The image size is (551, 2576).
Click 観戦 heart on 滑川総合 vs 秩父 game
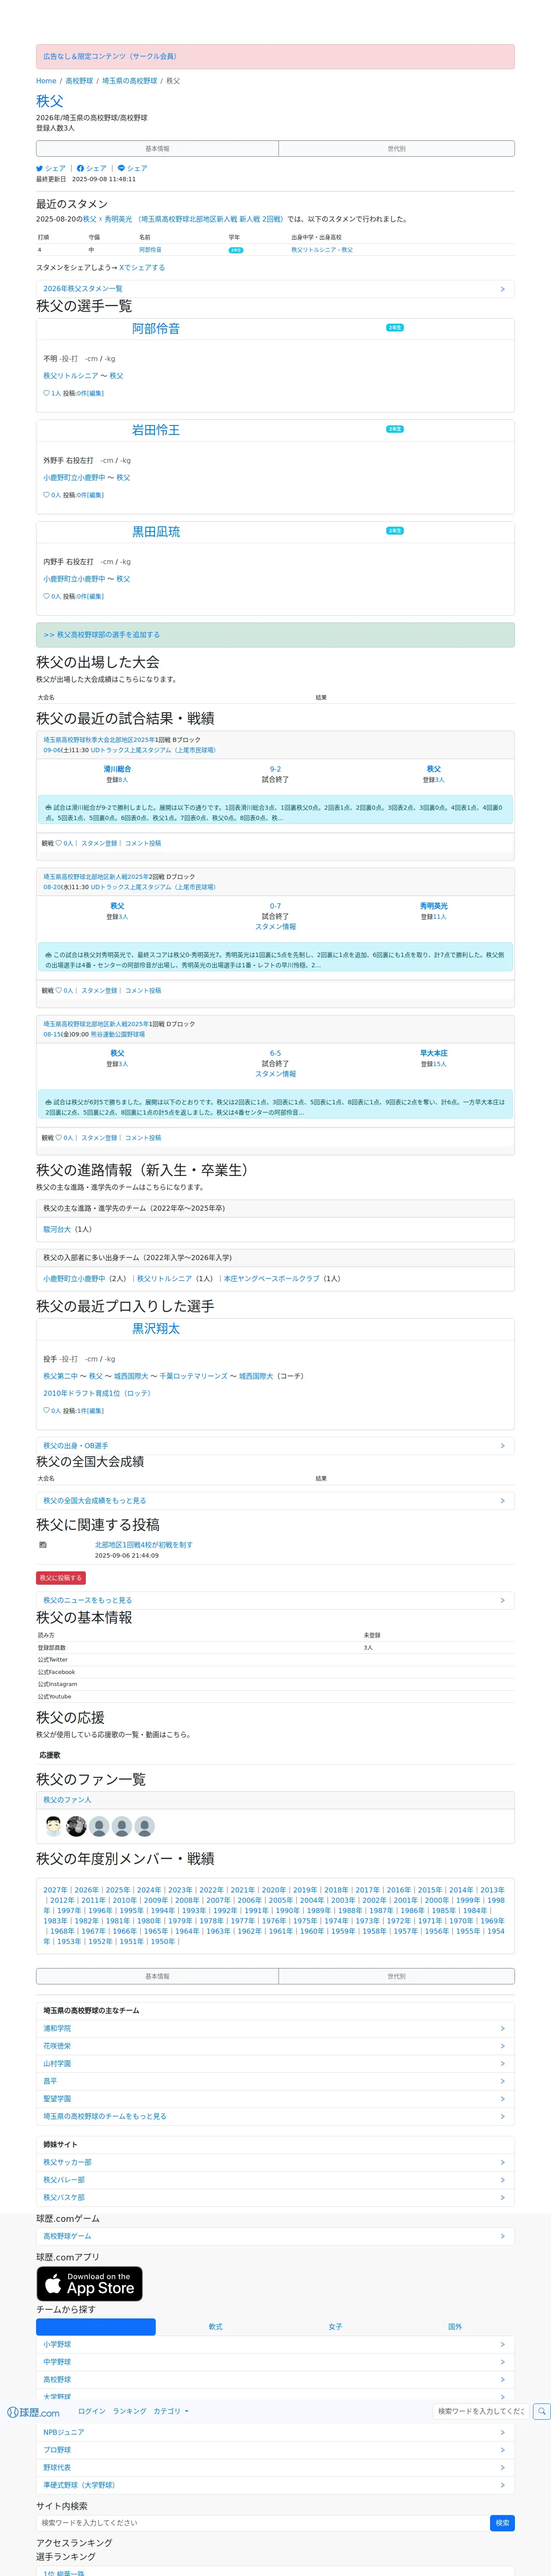tap(59, 843)
